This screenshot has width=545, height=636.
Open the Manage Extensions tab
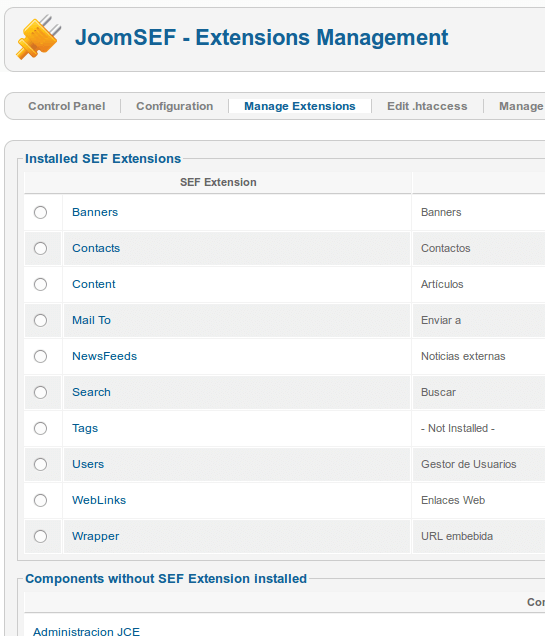300,106
